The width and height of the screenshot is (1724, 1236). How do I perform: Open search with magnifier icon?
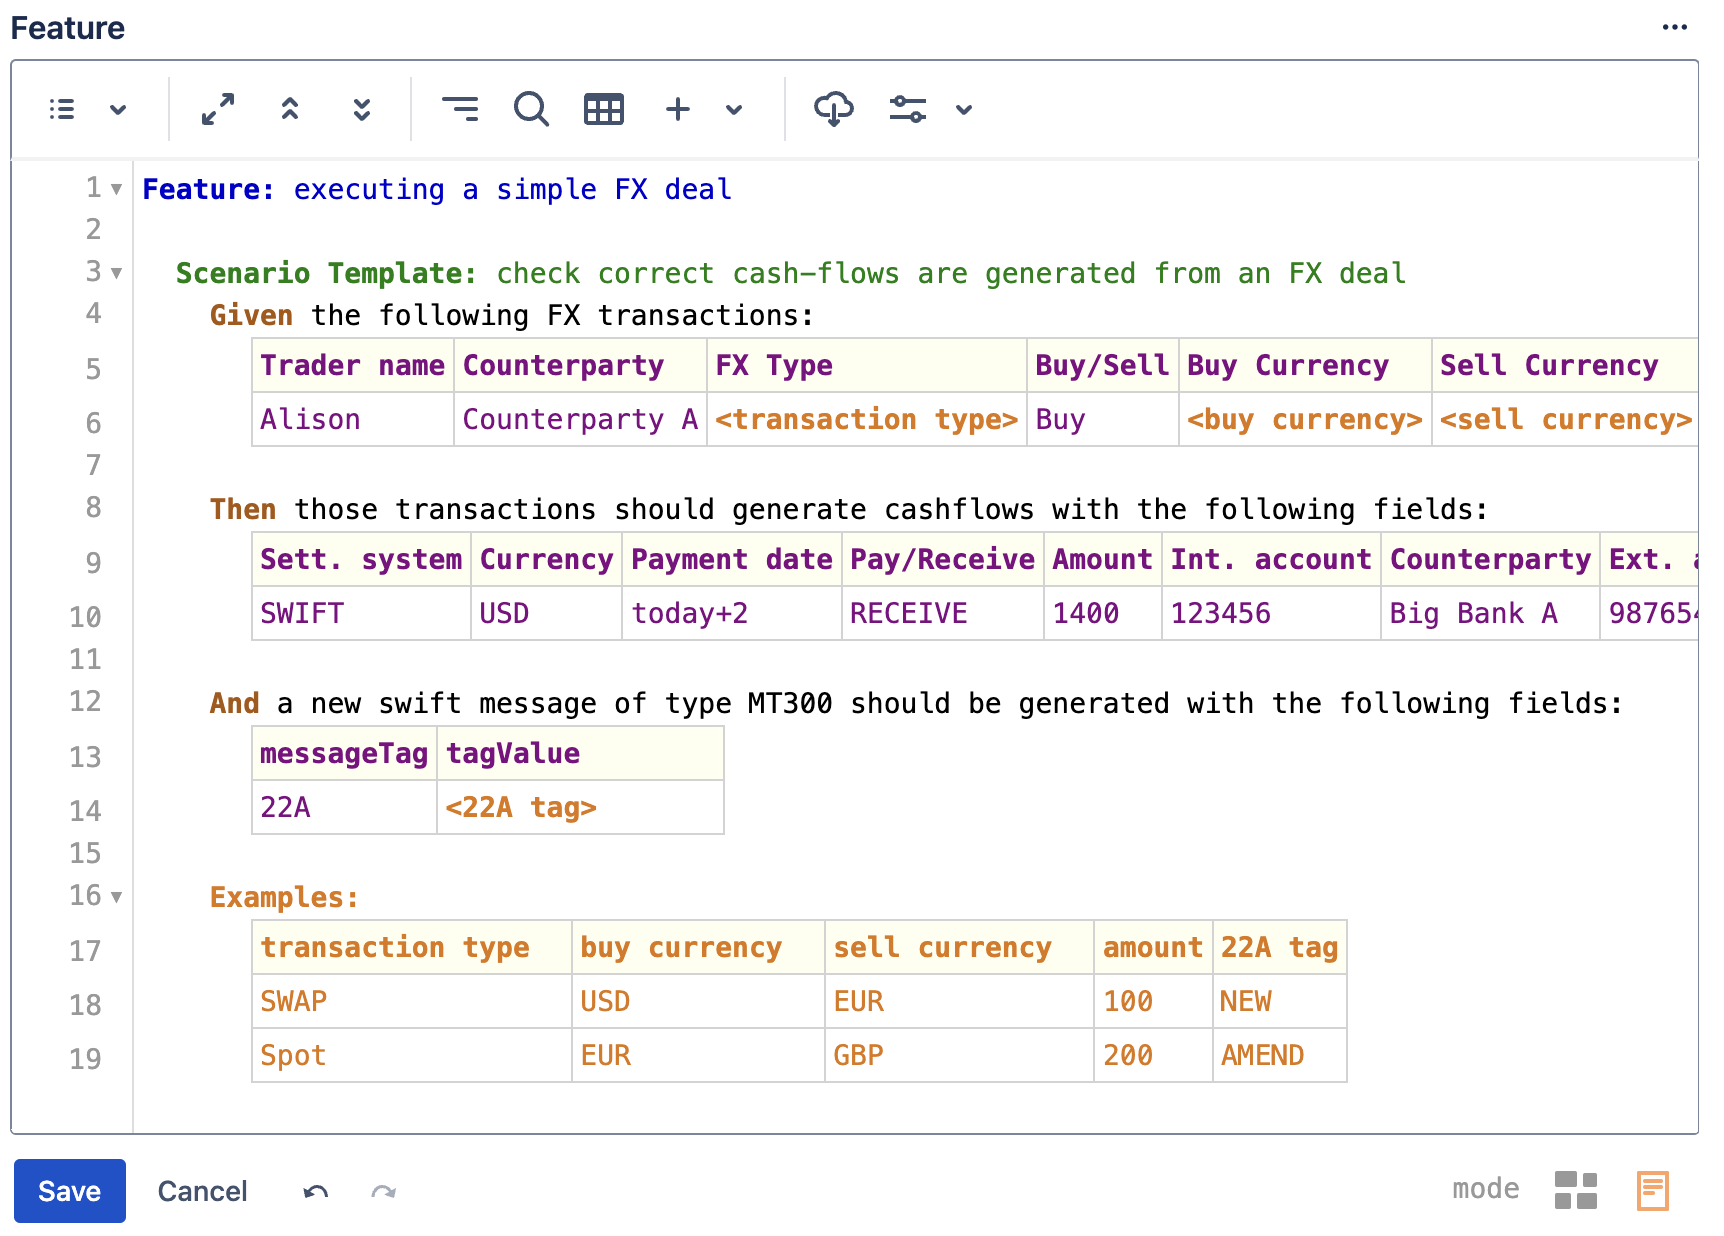point(531,109)
